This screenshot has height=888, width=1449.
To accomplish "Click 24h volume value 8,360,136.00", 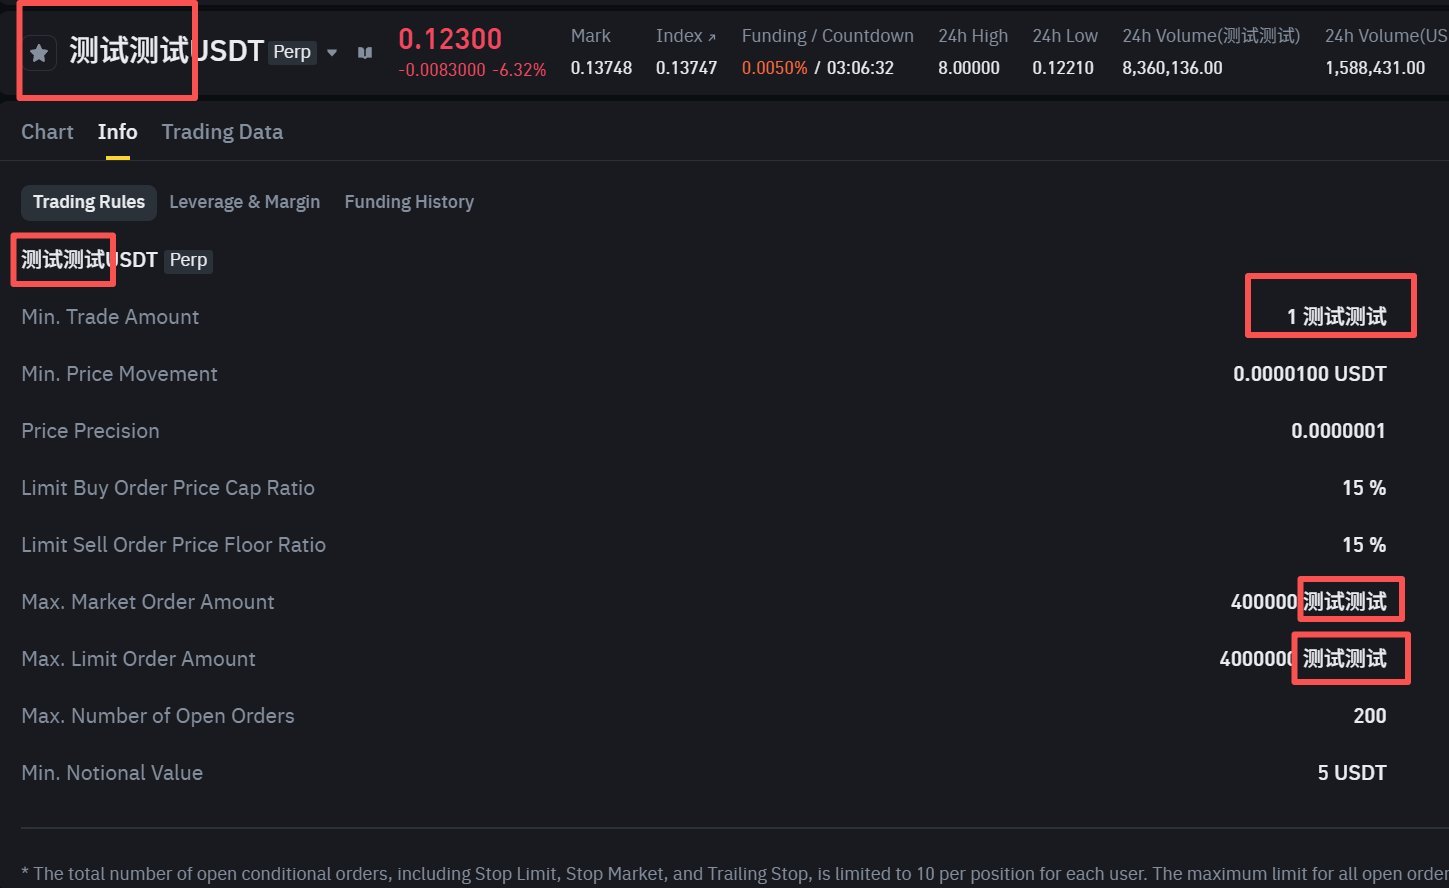I will (1172, 68).
